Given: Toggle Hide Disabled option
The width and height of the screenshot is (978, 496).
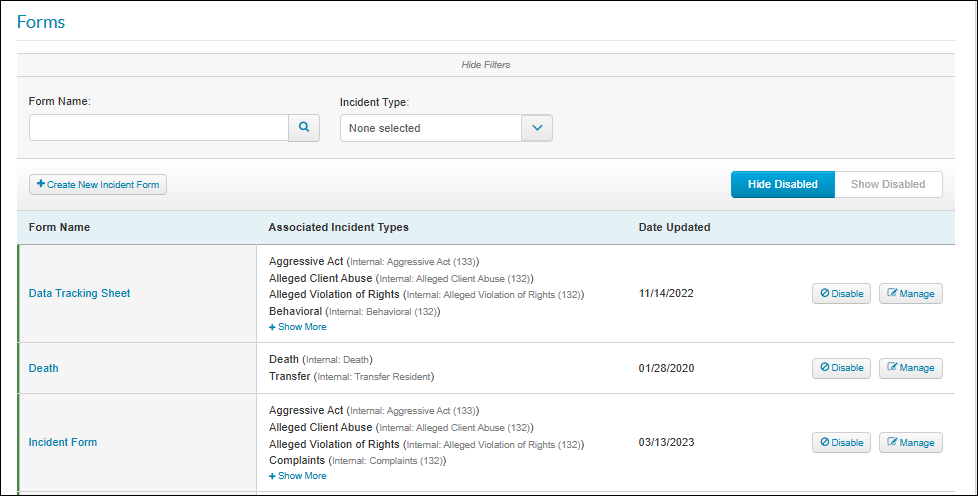Looking at the screenshot, I should click(x=783, y=184).
